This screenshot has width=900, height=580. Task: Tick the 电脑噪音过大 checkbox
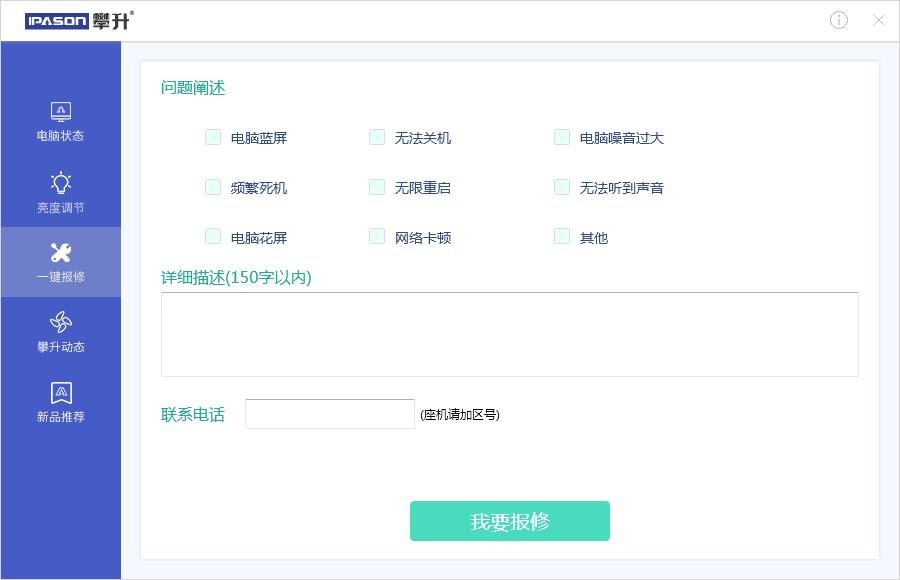click(x=562, y=137)
